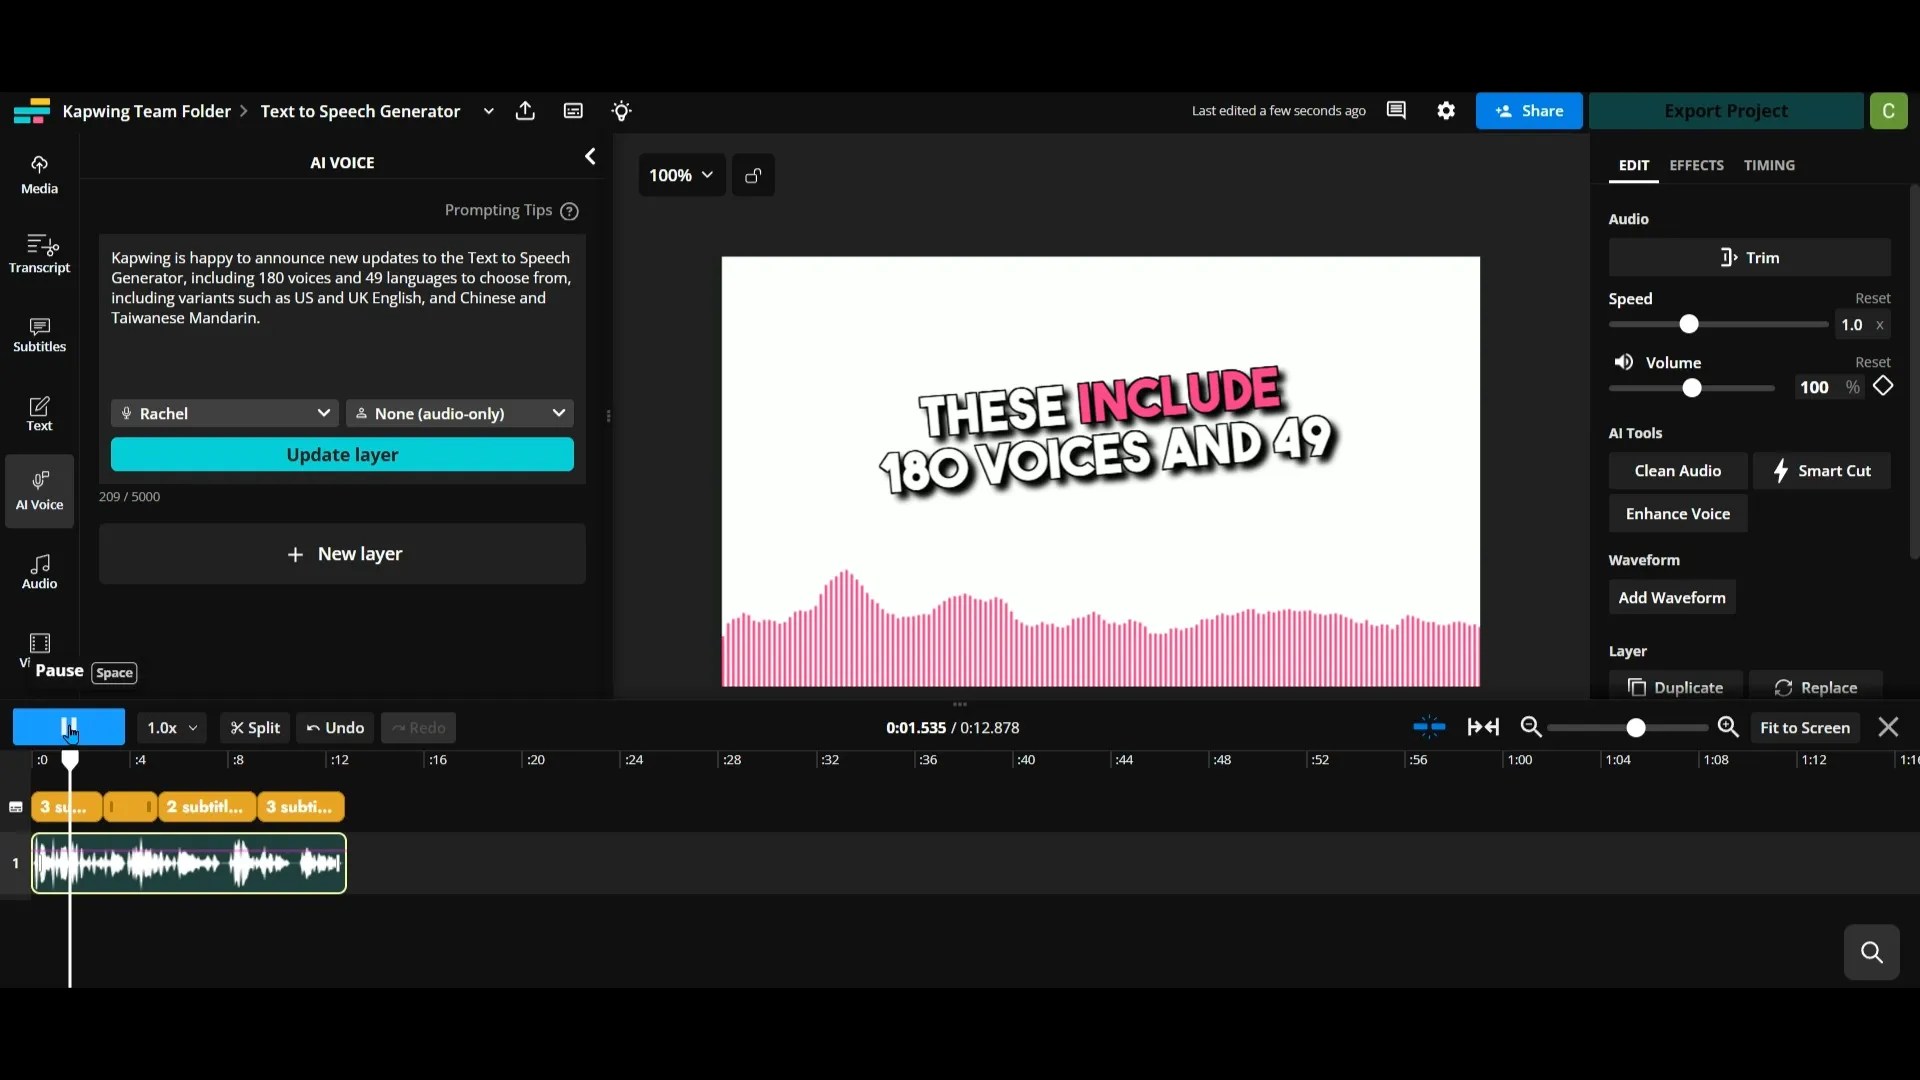Switch to the TIMING tab
Screen dimensions: 1920x1080
point(1769,165)
